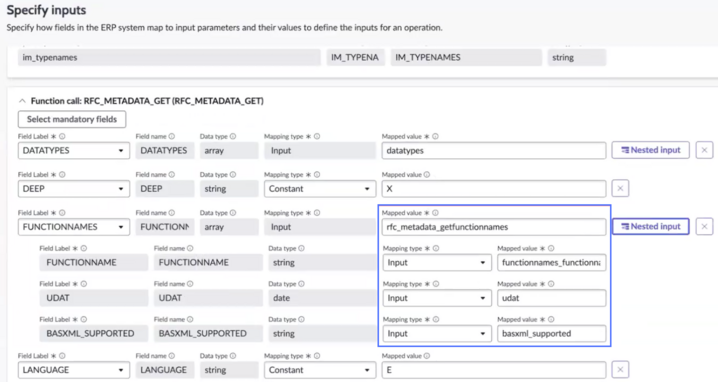
Task: Click the IM_TYPENAMES field name box
Action: tap(466, 57)
